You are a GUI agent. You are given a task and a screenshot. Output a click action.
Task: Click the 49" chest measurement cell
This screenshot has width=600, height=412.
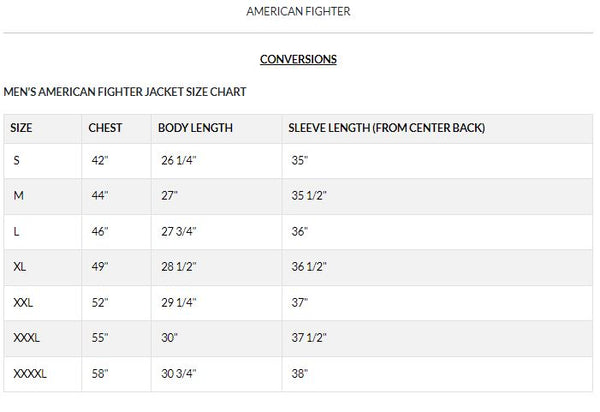[x=99, y=267]
